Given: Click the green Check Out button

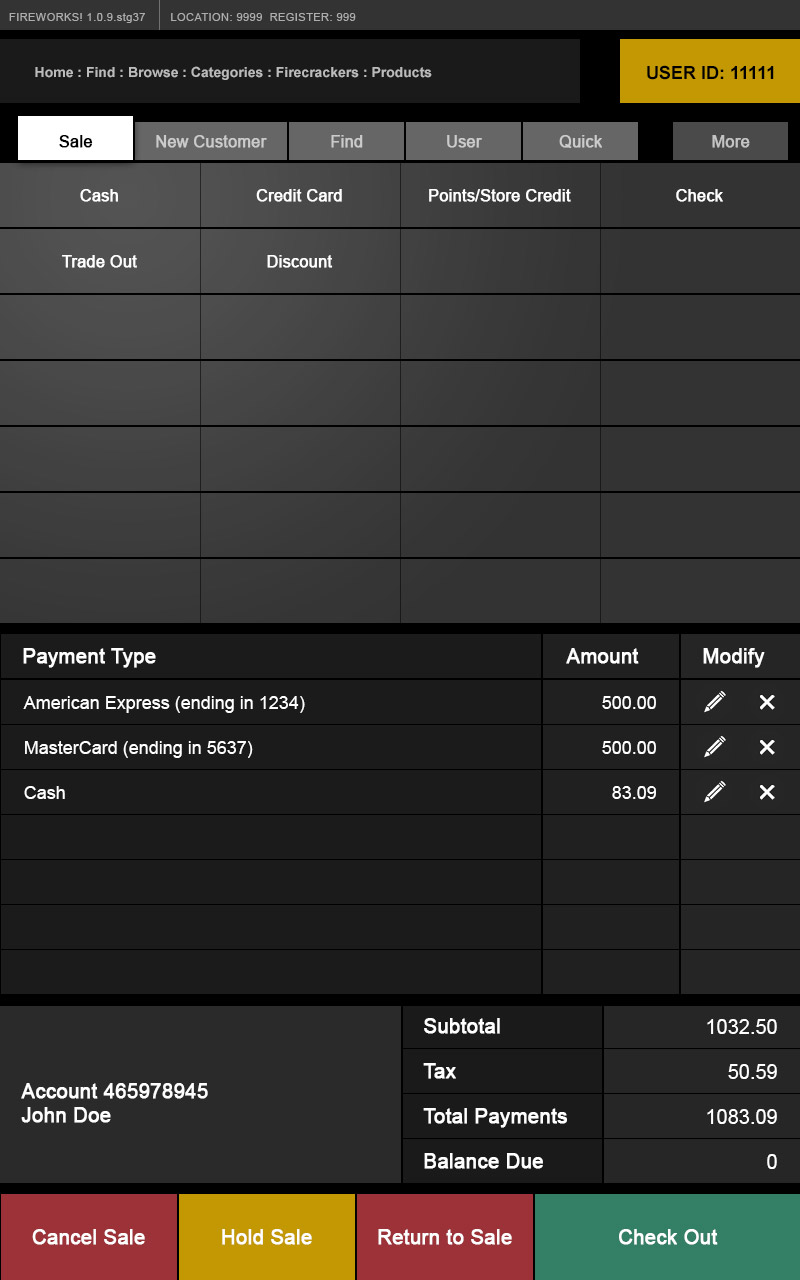Looking at the screenshot, I should pyautogui.click(x=667, y=1237).
